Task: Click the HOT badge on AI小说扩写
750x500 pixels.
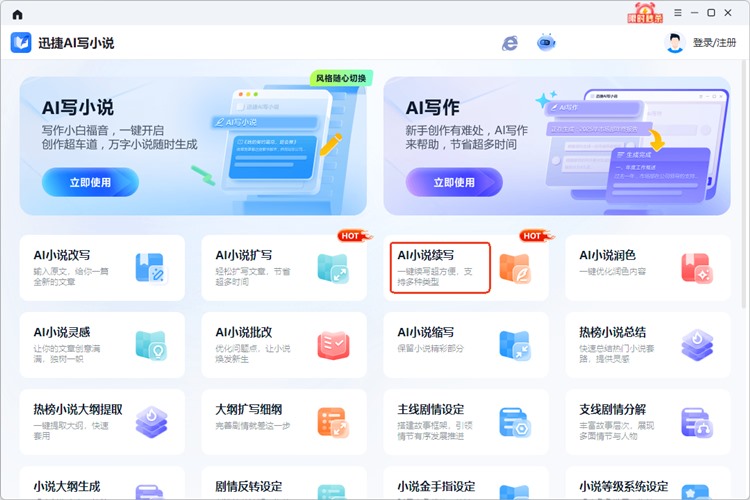Action: pos(354,235)
